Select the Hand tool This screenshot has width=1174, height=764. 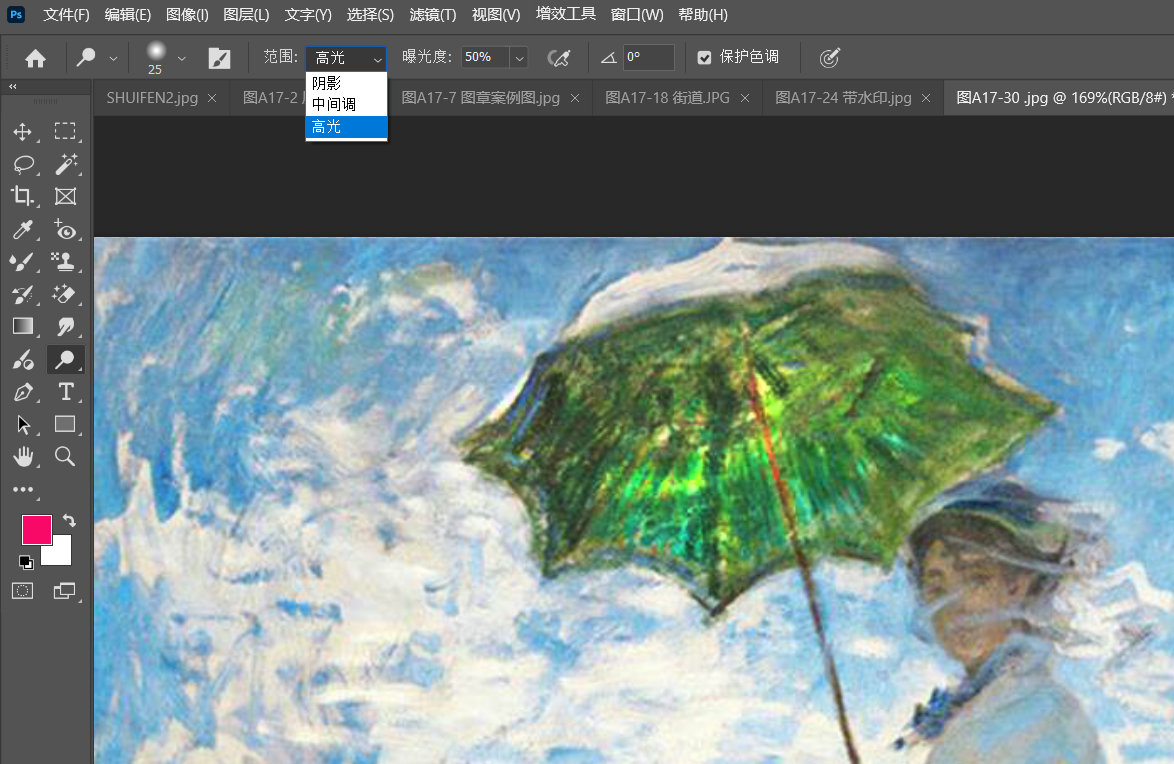pos(23,457)
